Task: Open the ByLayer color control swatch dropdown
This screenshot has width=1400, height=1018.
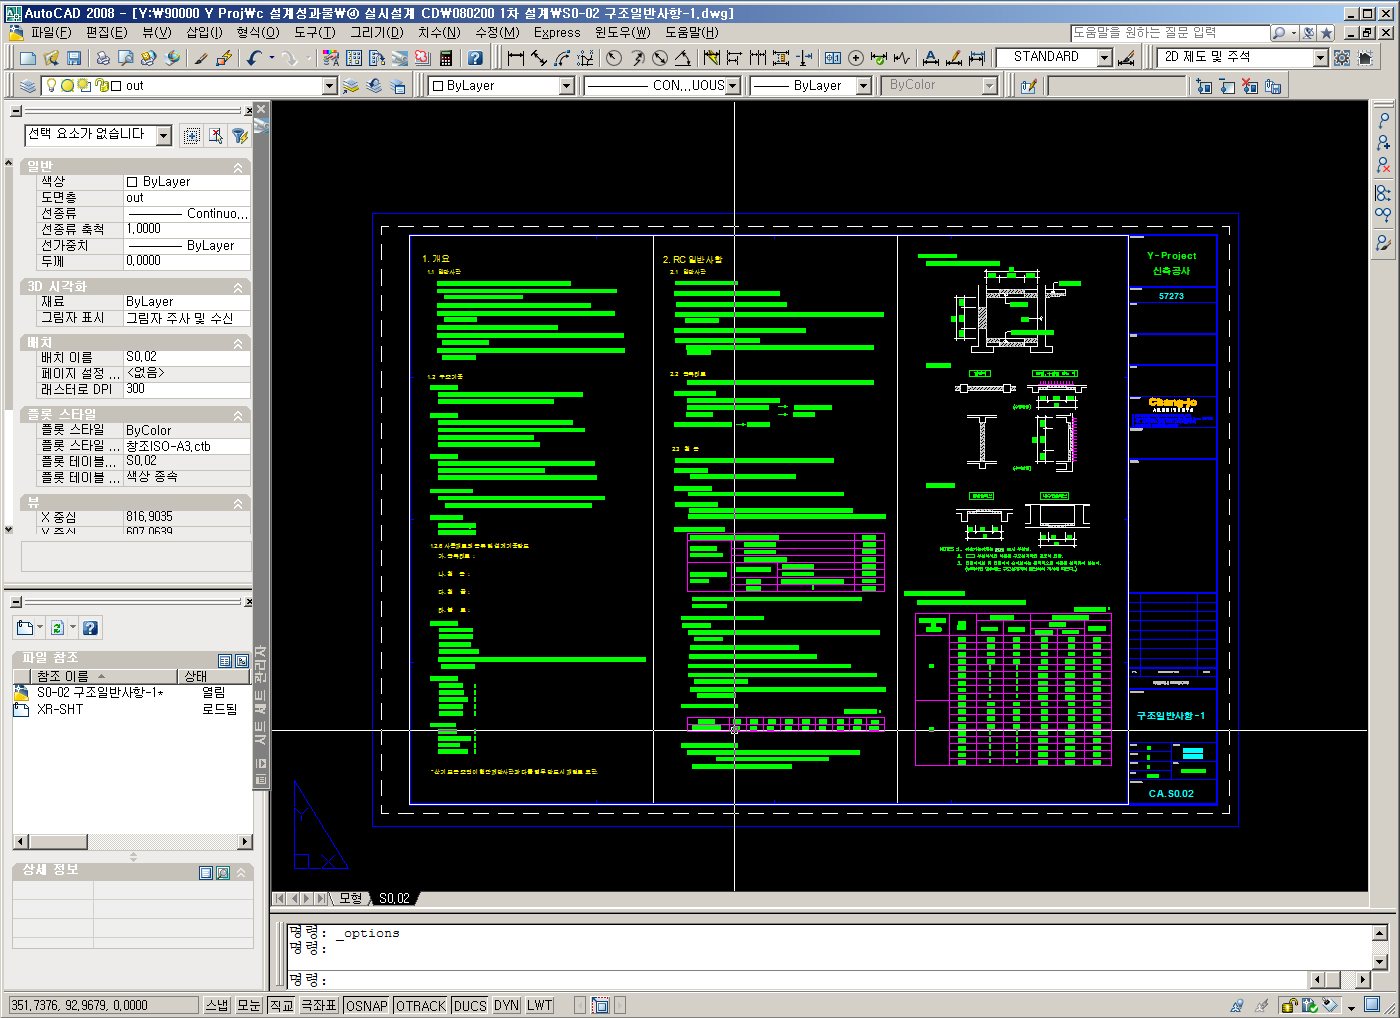Action: (x=566, y=86)
